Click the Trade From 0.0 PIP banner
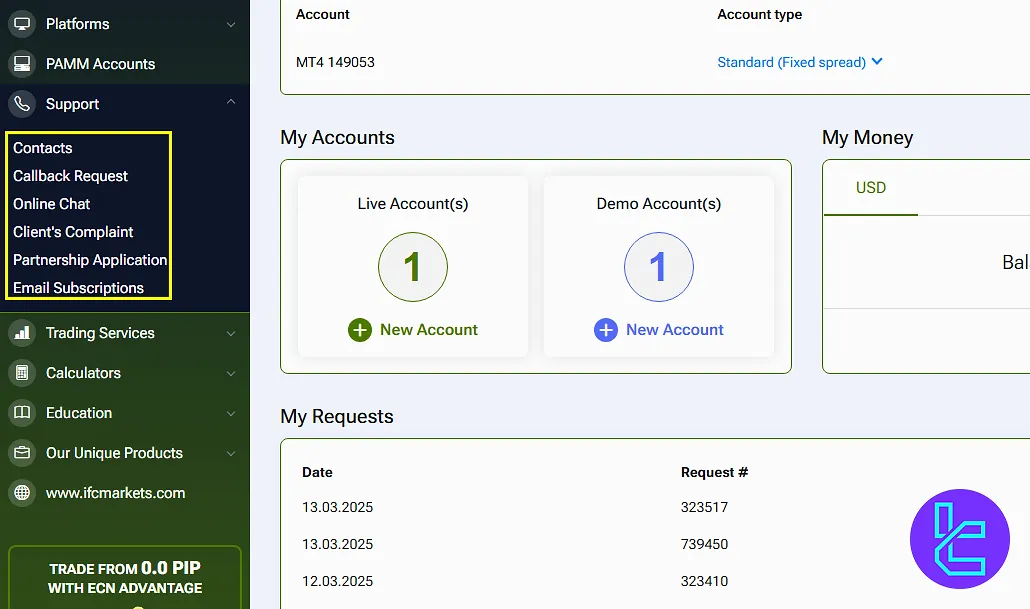The width and height of the screenshot is (1030, 609). [125, 578]
